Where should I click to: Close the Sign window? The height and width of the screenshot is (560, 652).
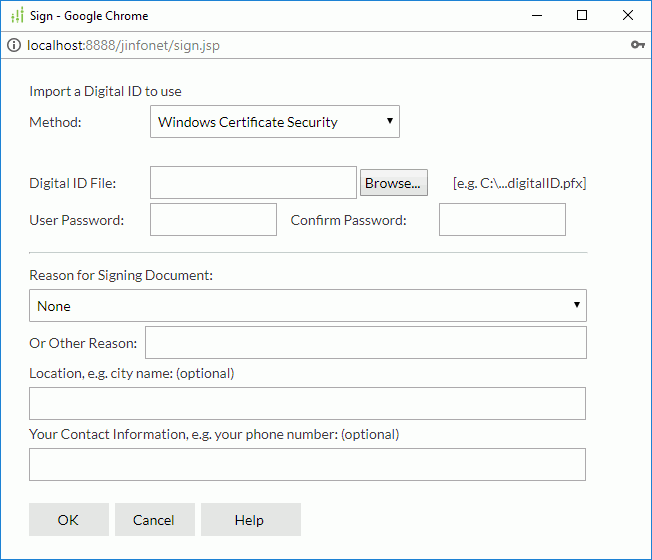point(627,15)
